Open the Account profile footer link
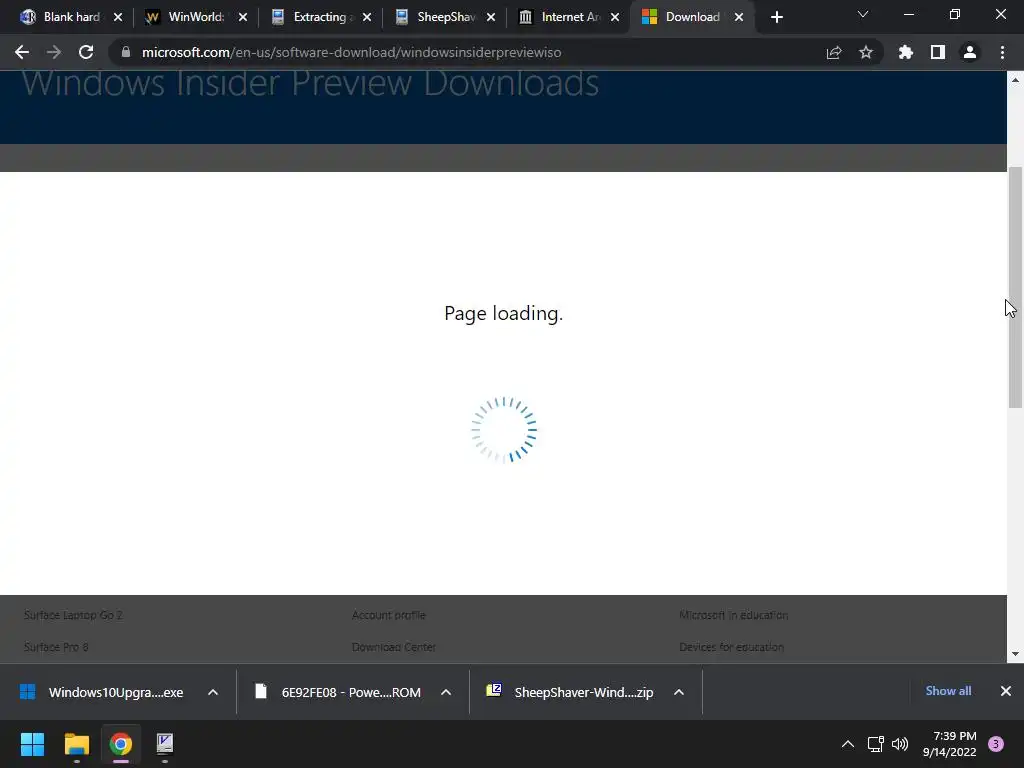Screen dimensions: 1024x768 [x=389, y=615]
